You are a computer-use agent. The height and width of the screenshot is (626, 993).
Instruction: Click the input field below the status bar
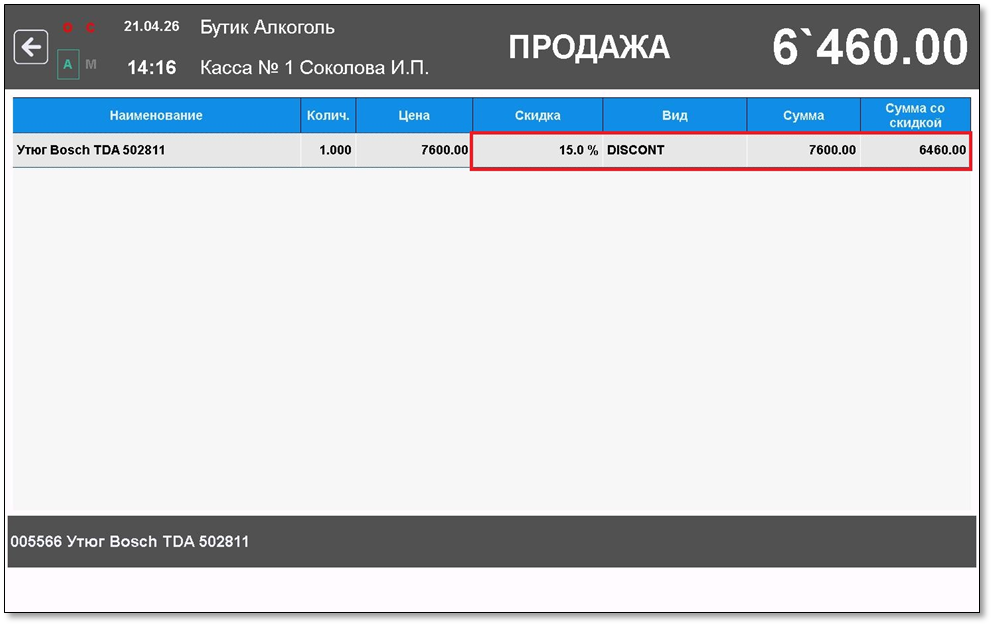click(x=491, y=589)
